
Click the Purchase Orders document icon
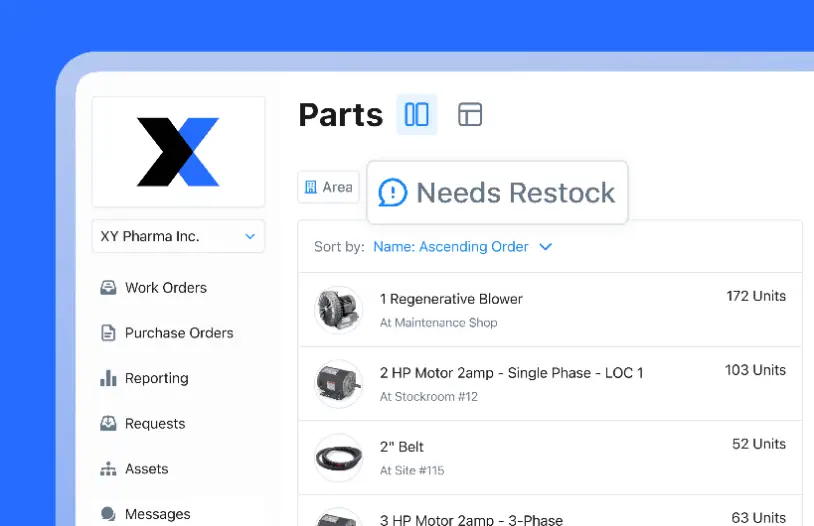108,333
